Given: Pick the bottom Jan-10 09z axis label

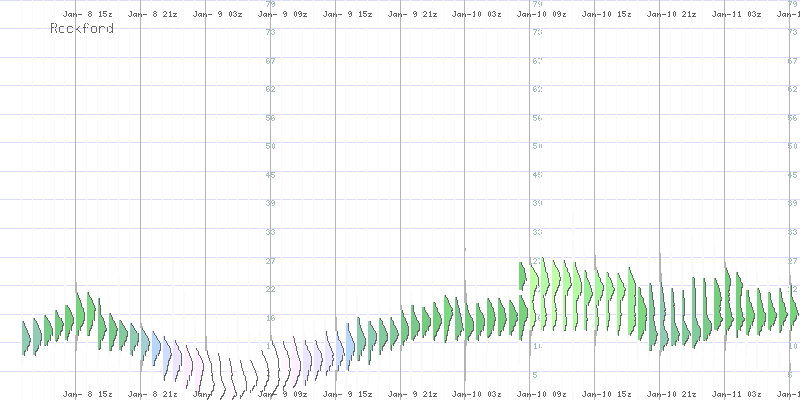Looking at the screenshot, I should tap(542, 394).
